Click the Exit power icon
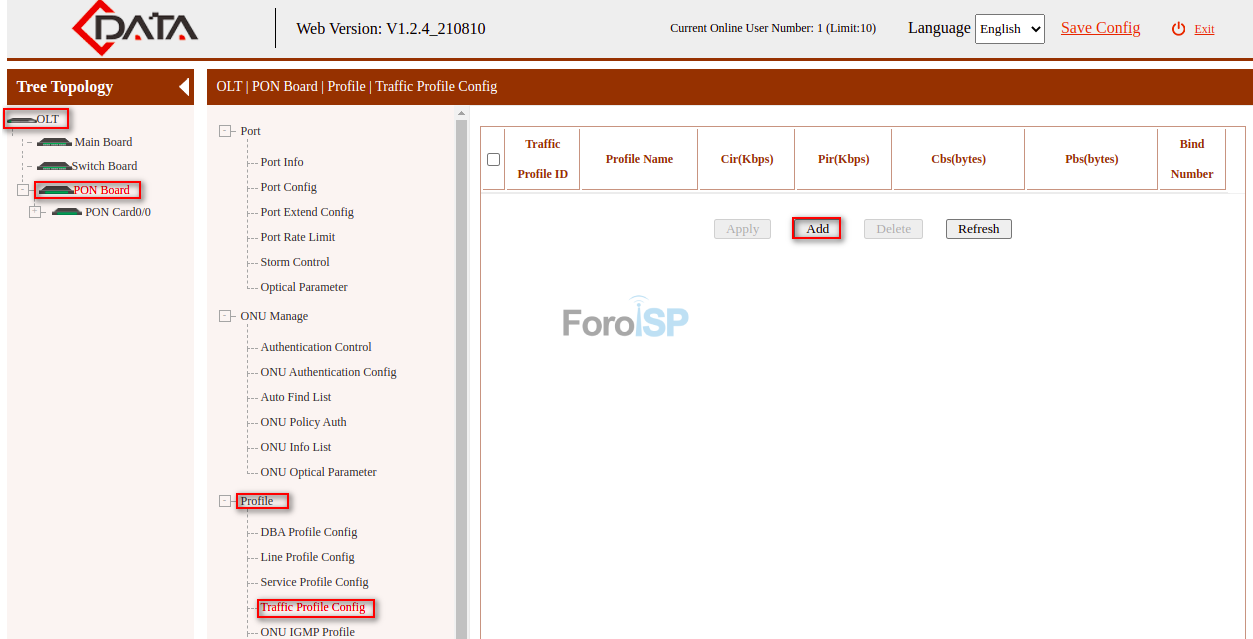1253x639 pixels. pyautogui.click(x=1176, y=28)
